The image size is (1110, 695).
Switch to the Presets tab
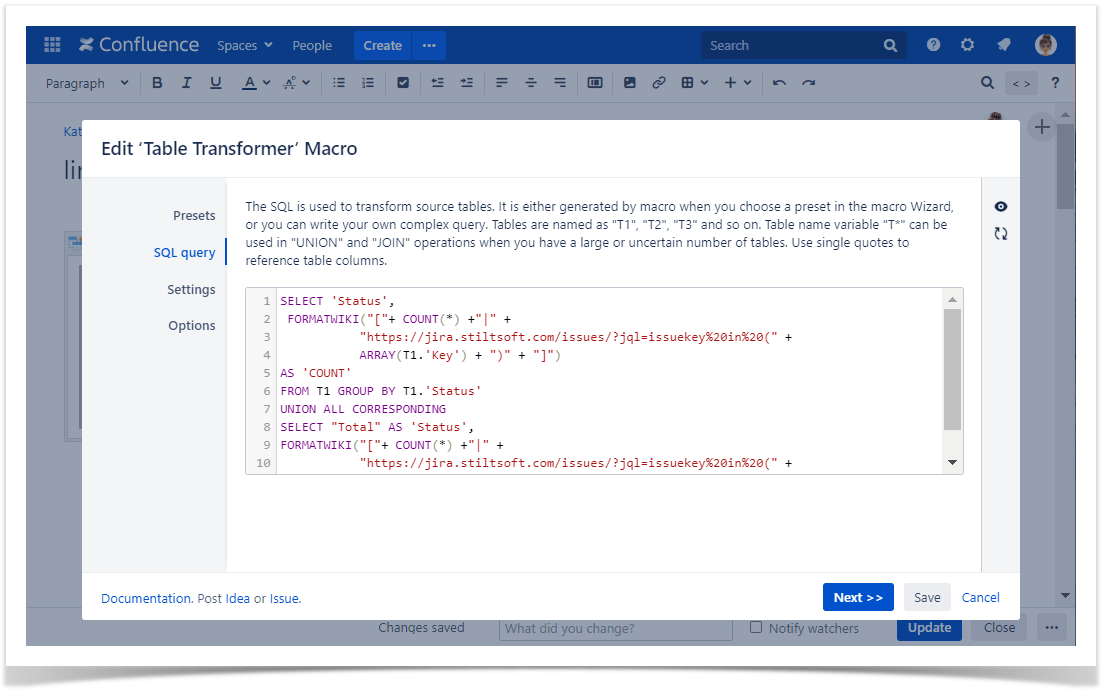click(194, 216)
